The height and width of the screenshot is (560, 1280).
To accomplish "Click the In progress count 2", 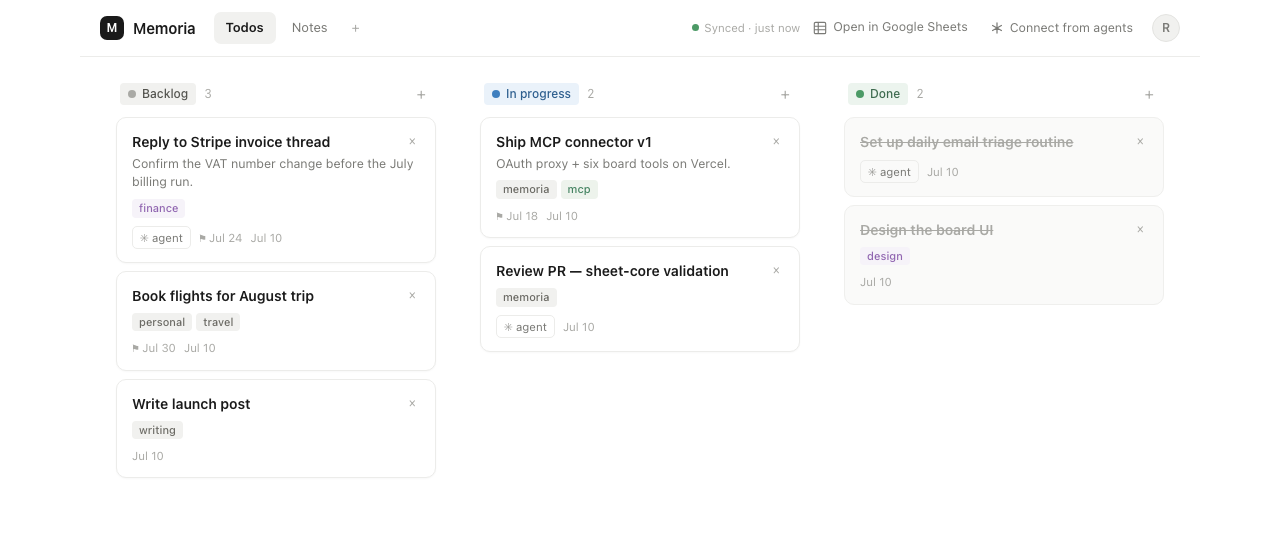I will tap(591, 94).
